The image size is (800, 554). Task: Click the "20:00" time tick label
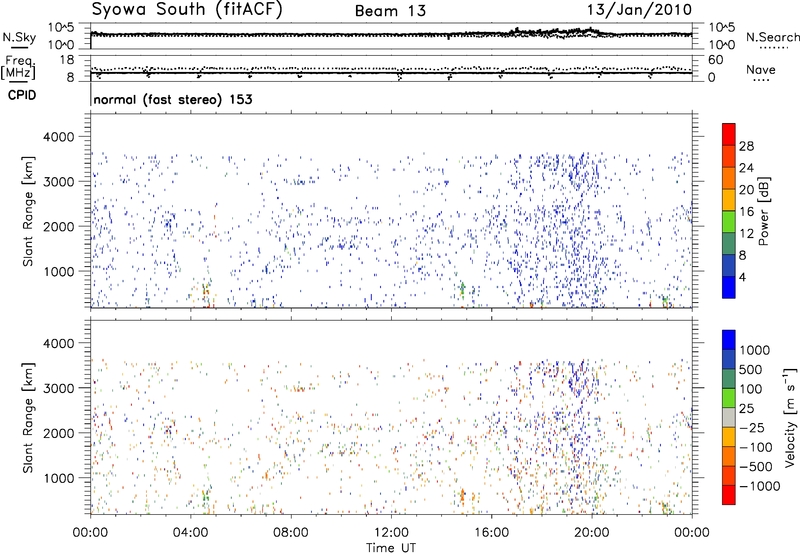coord(591,533)
